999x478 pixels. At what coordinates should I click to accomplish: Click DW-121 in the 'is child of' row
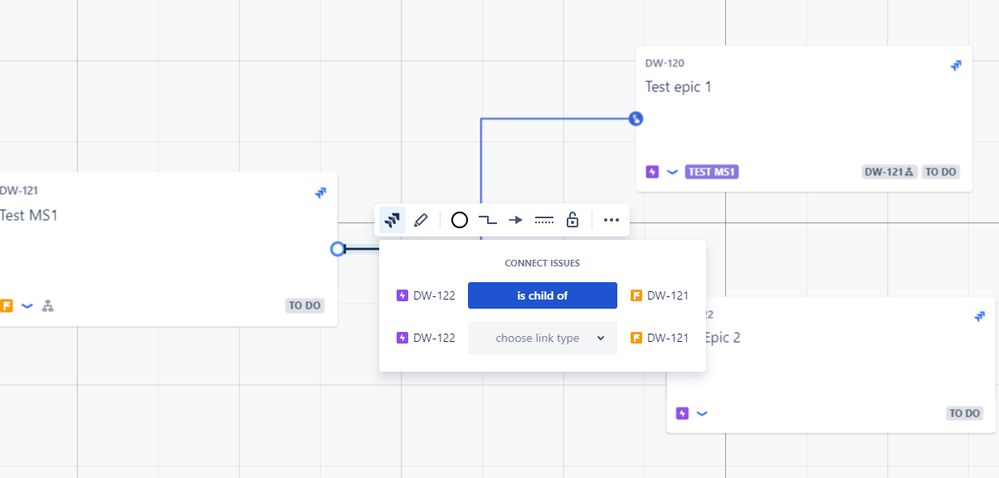pos(668,296)
